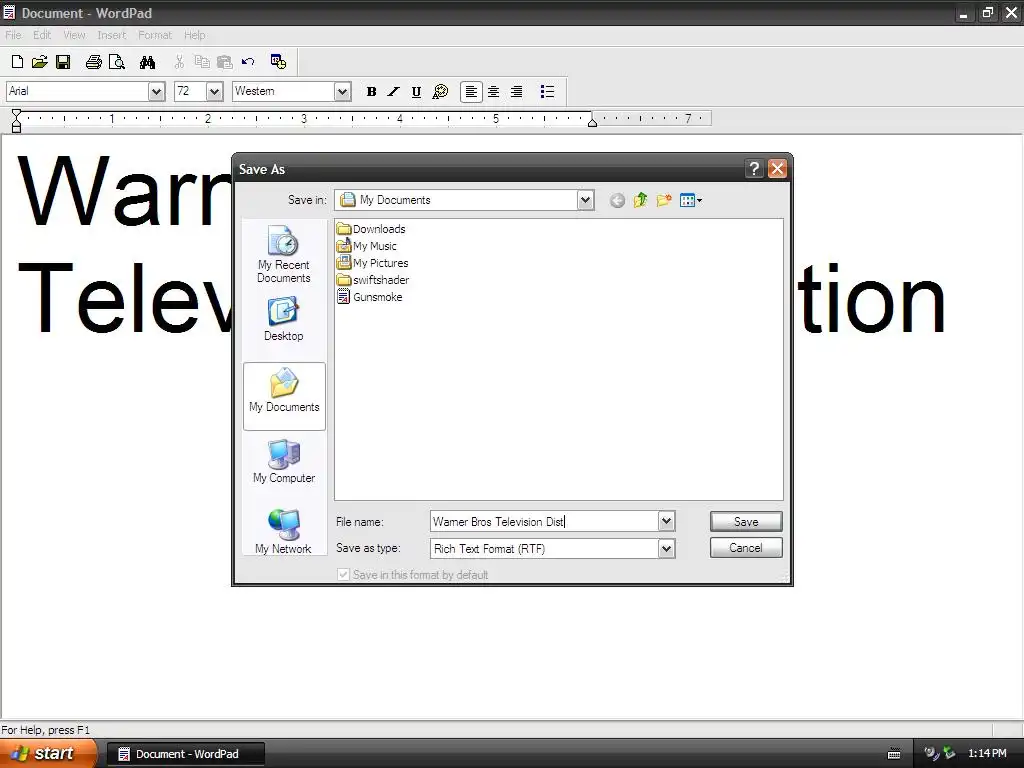
Task: Open the Views menu dropdown in Save As
Action: [x=690, y=200]
